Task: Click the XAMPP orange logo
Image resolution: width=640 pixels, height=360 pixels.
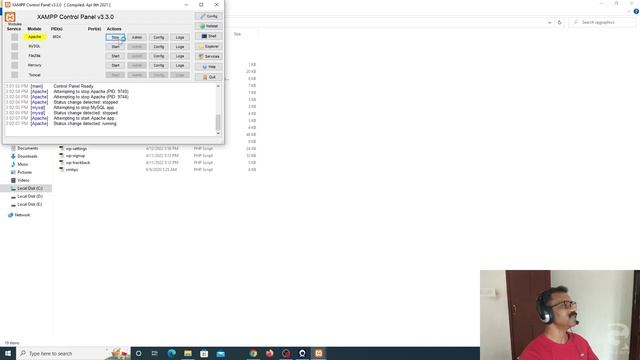Action: point(10,17)
